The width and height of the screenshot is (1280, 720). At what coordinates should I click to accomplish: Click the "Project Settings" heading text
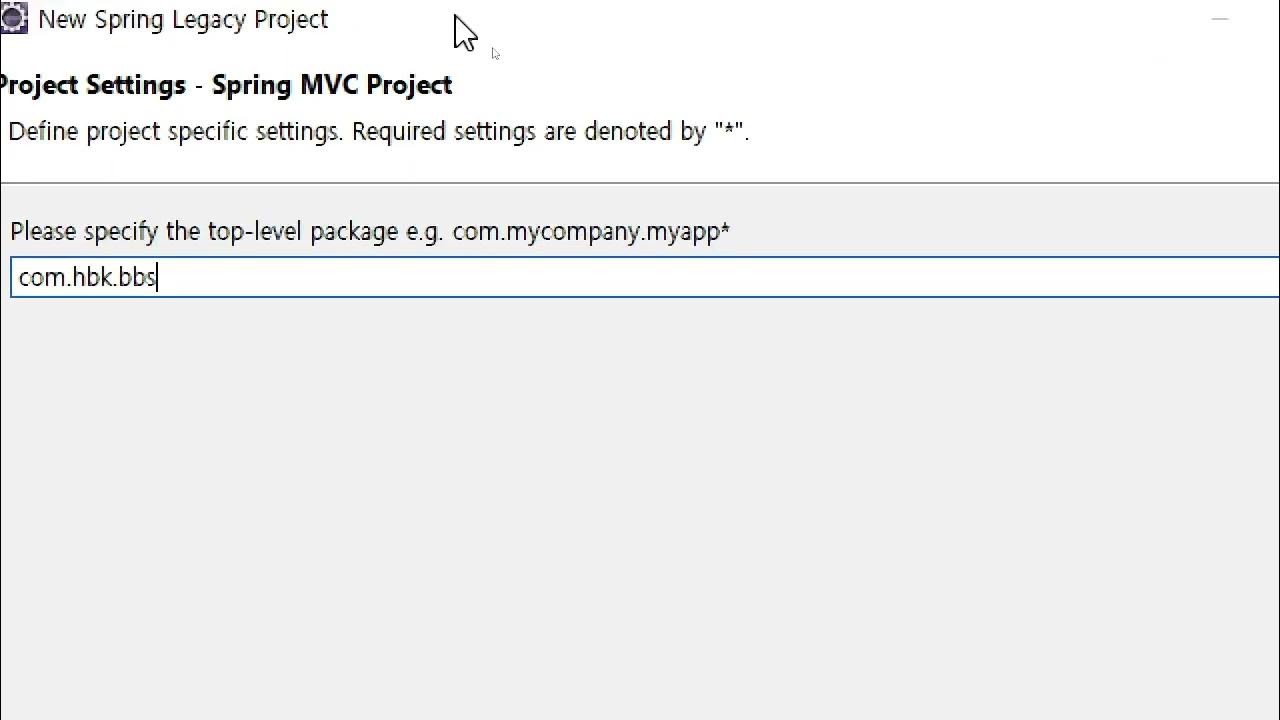(x=93, y=85)
